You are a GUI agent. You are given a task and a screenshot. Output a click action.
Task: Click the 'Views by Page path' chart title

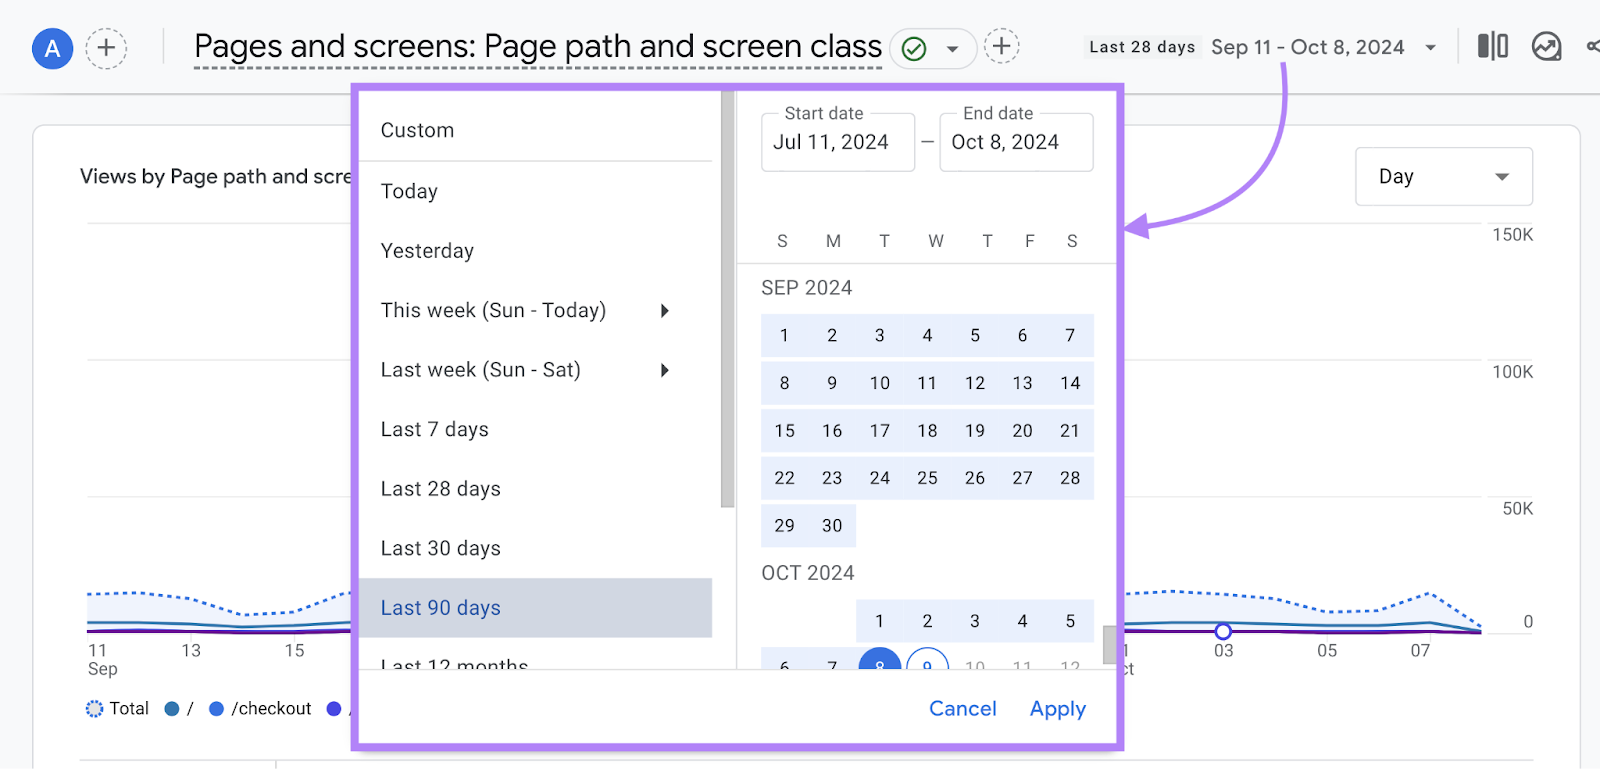[x=215, y=177]
